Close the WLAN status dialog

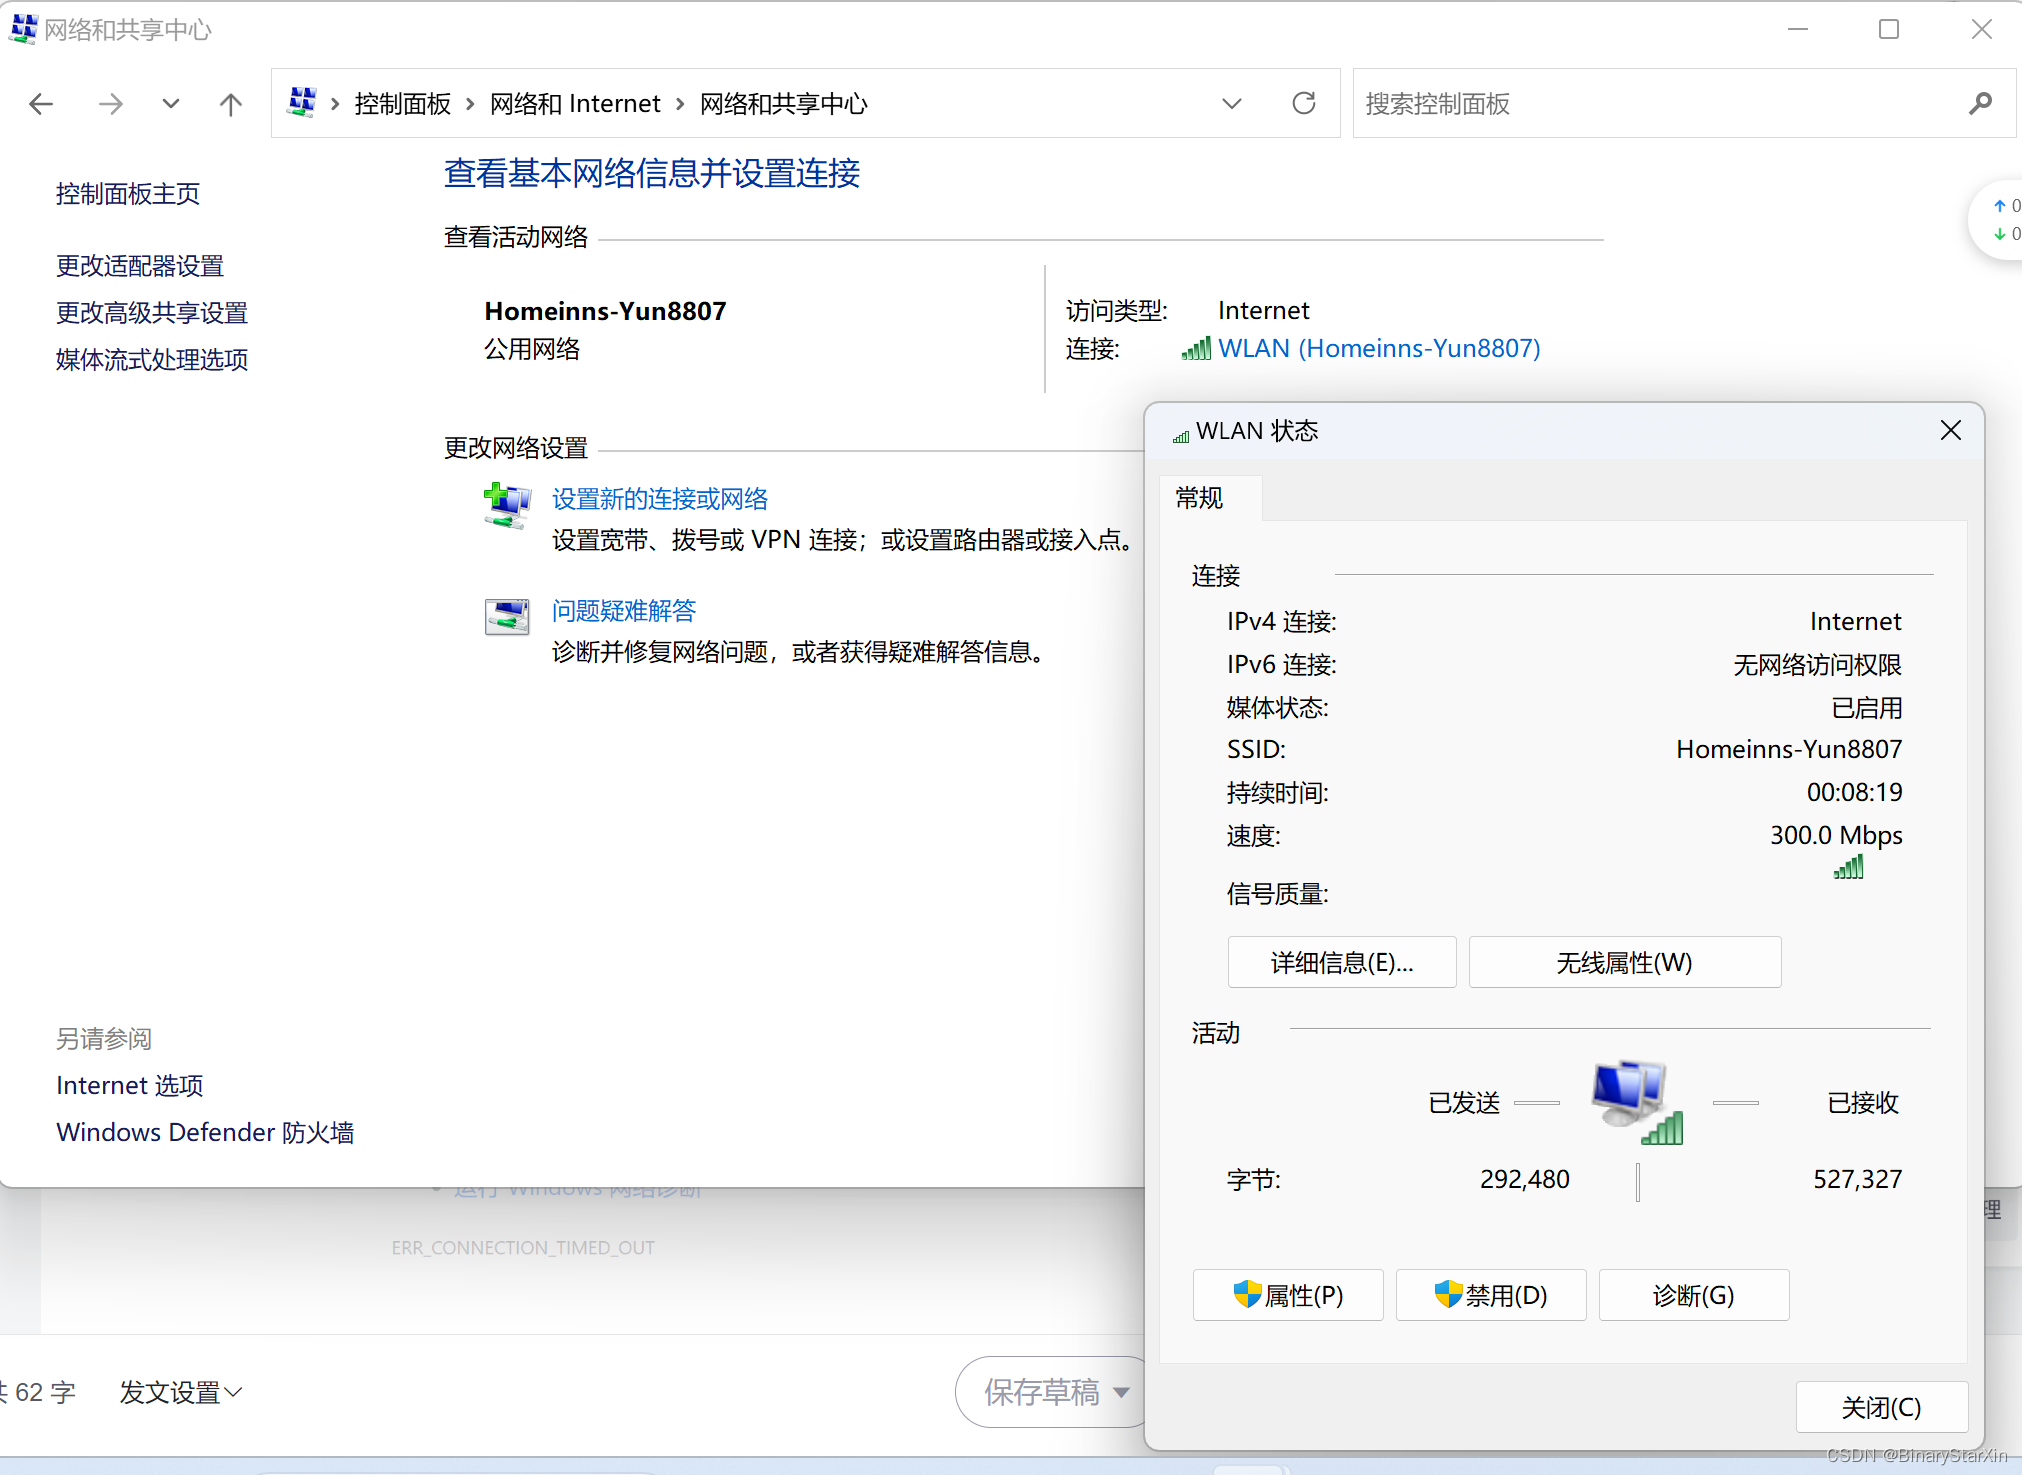[1950, 431]
